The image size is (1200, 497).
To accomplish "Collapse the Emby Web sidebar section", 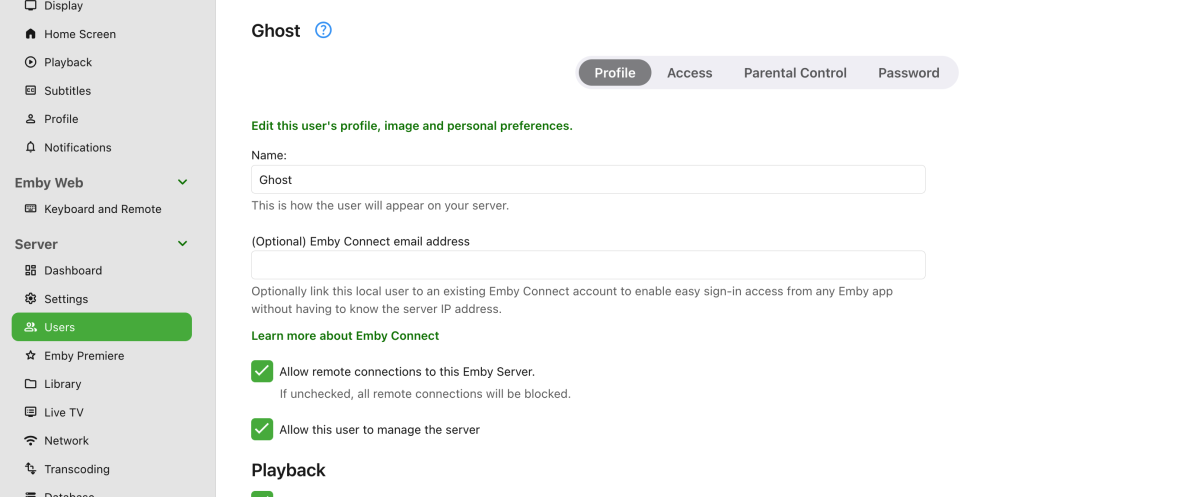I will pos(182,182).
